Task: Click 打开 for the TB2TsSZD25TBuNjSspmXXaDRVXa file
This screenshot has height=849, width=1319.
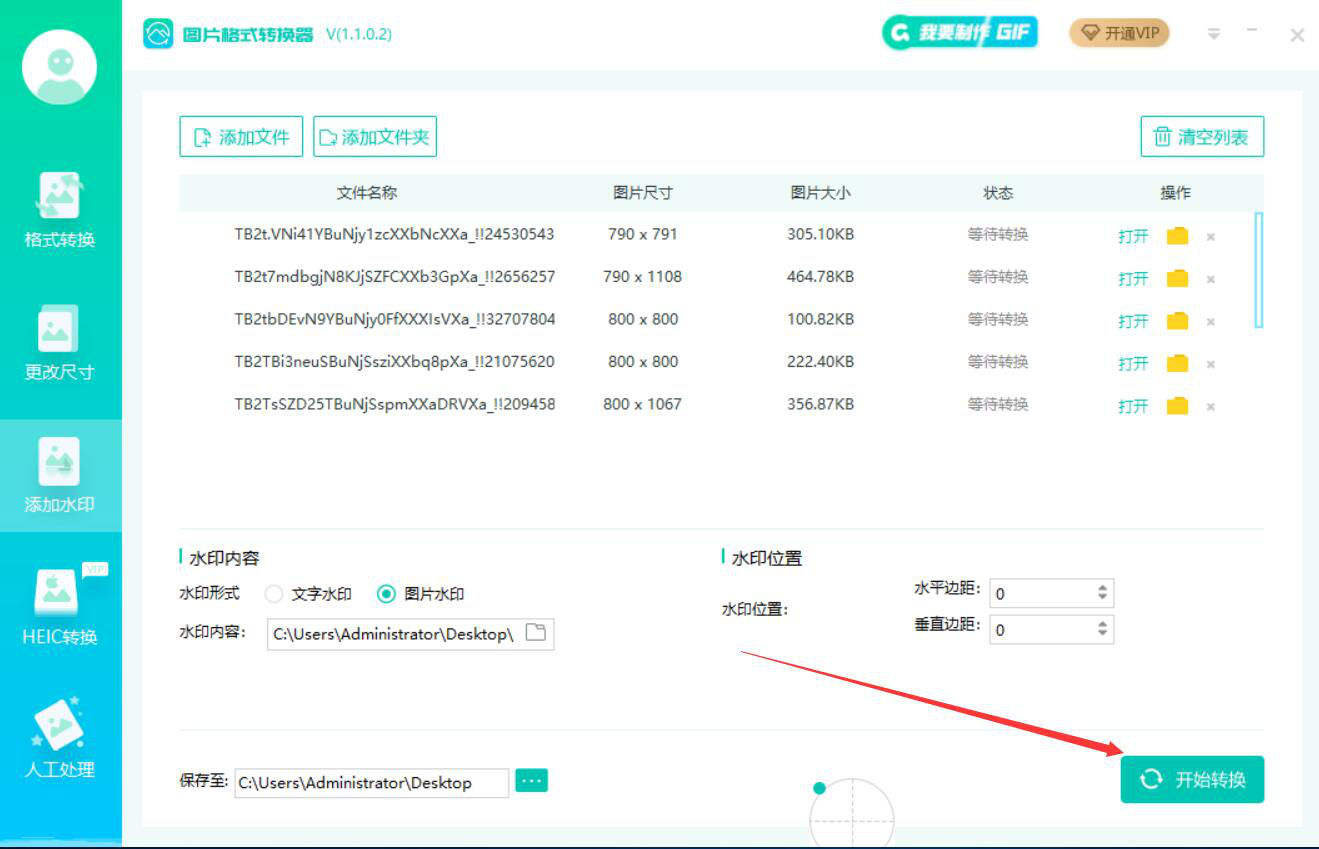Action: [x=1133, y=406]
